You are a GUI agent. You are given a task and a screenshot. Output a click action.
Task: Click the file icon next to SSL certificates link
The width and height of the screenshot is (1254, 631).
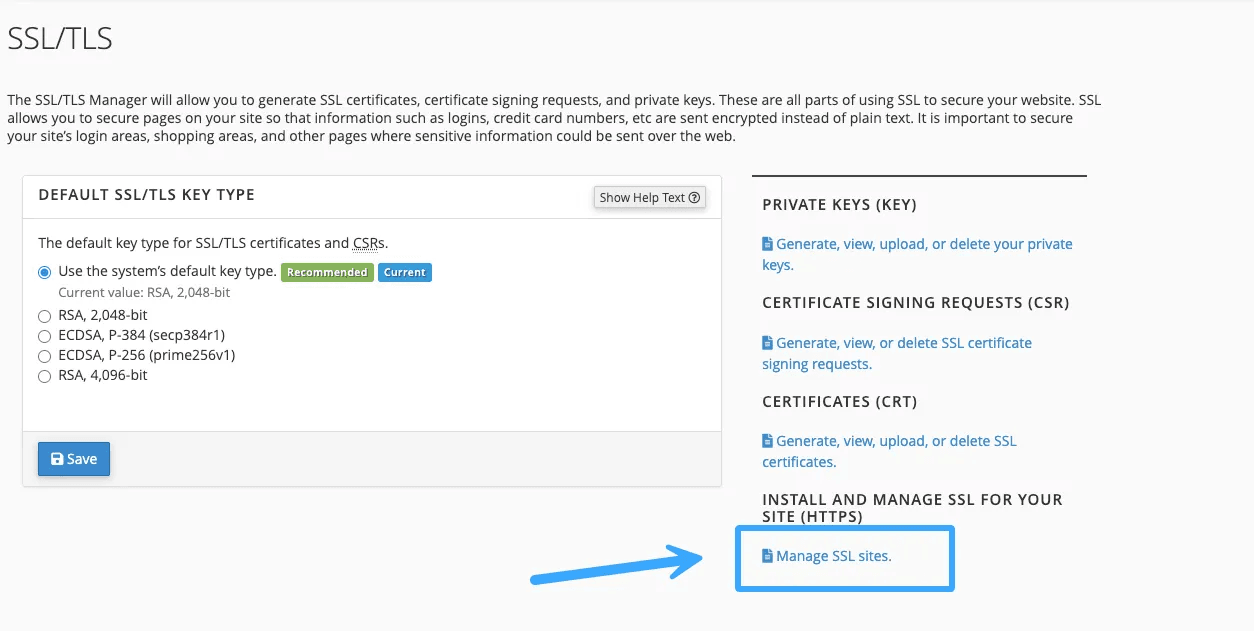(767, 440)
